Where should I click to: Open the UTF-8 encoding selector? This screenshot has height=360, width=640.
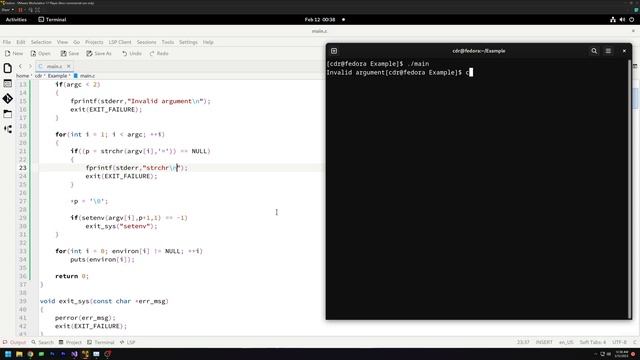[x=619, y=342]
